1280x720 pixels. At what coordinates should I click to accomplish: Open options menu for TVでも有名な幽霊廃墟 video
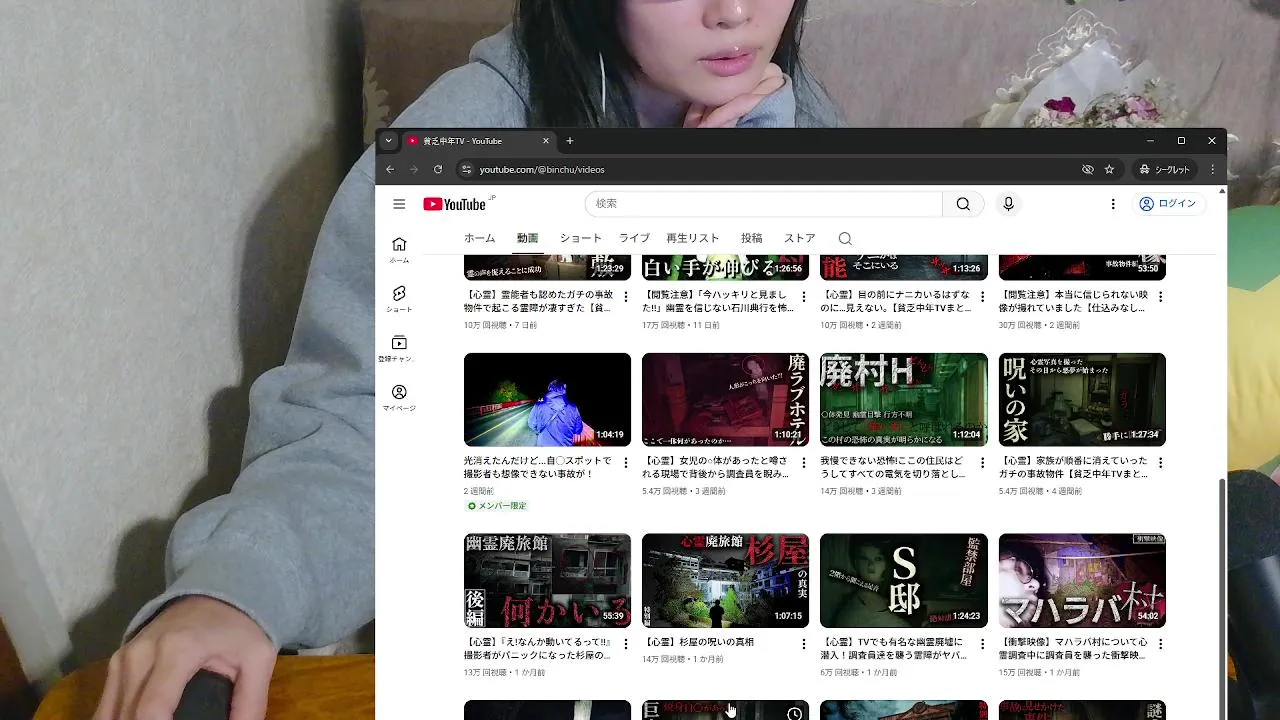point(982,644)
